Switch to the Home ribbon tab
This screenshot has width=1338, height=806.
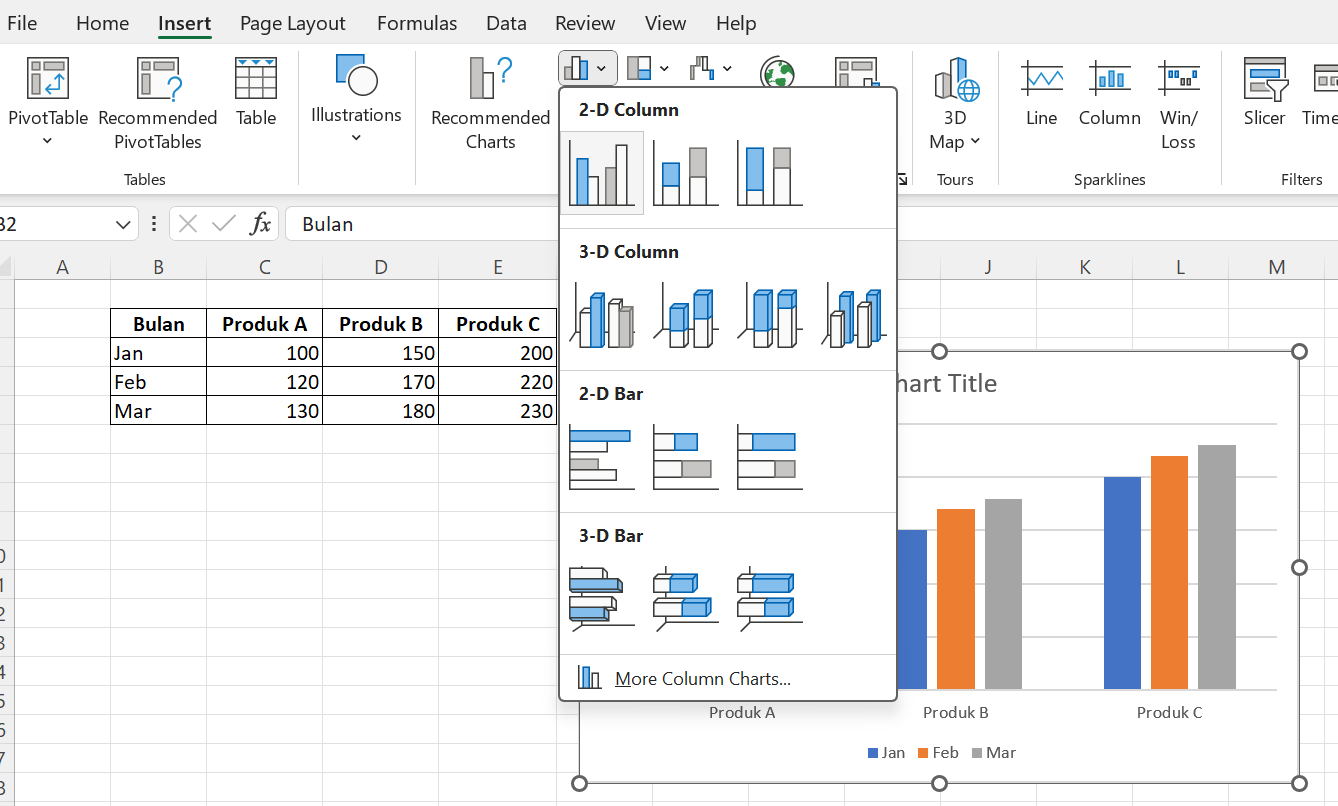(x=102, y=22)
